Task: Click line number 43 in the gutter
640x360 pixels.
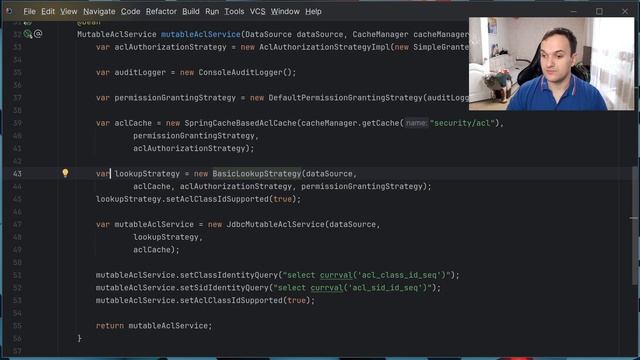Action: pos(17,173)
